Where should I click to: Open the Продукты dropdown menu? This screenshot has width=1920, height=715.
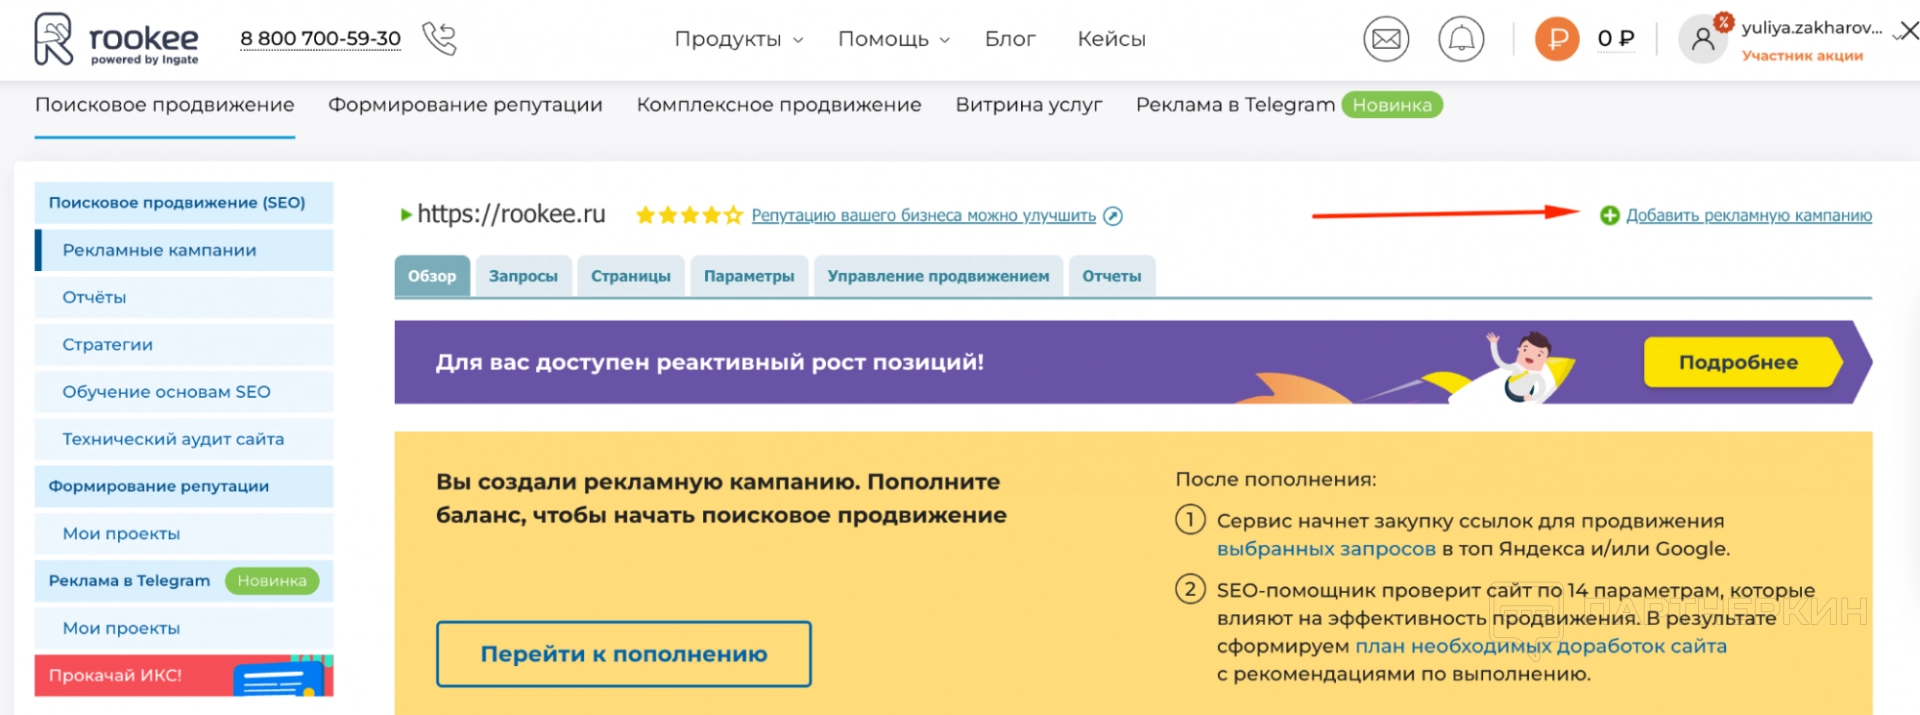point(738,39)
